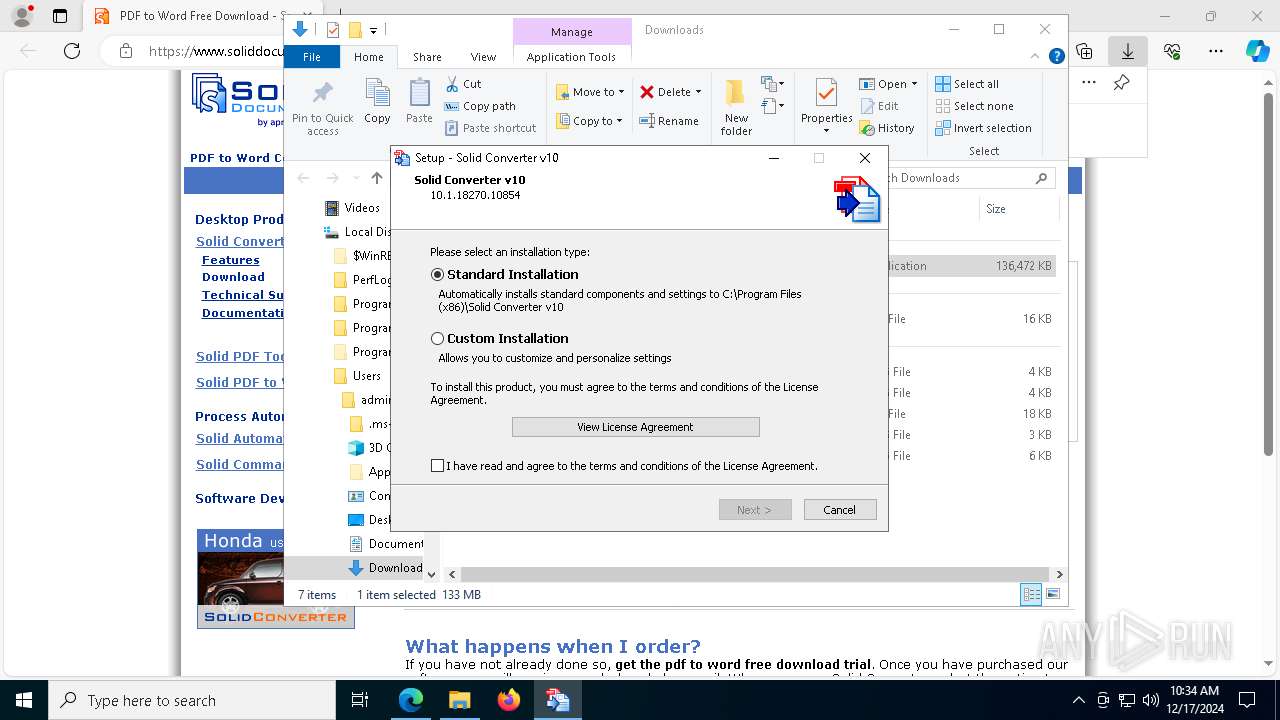Open the File tab in Explorer
Image resolution: width=1280 pixels, height=720 pixels.
tap(312, 57)
